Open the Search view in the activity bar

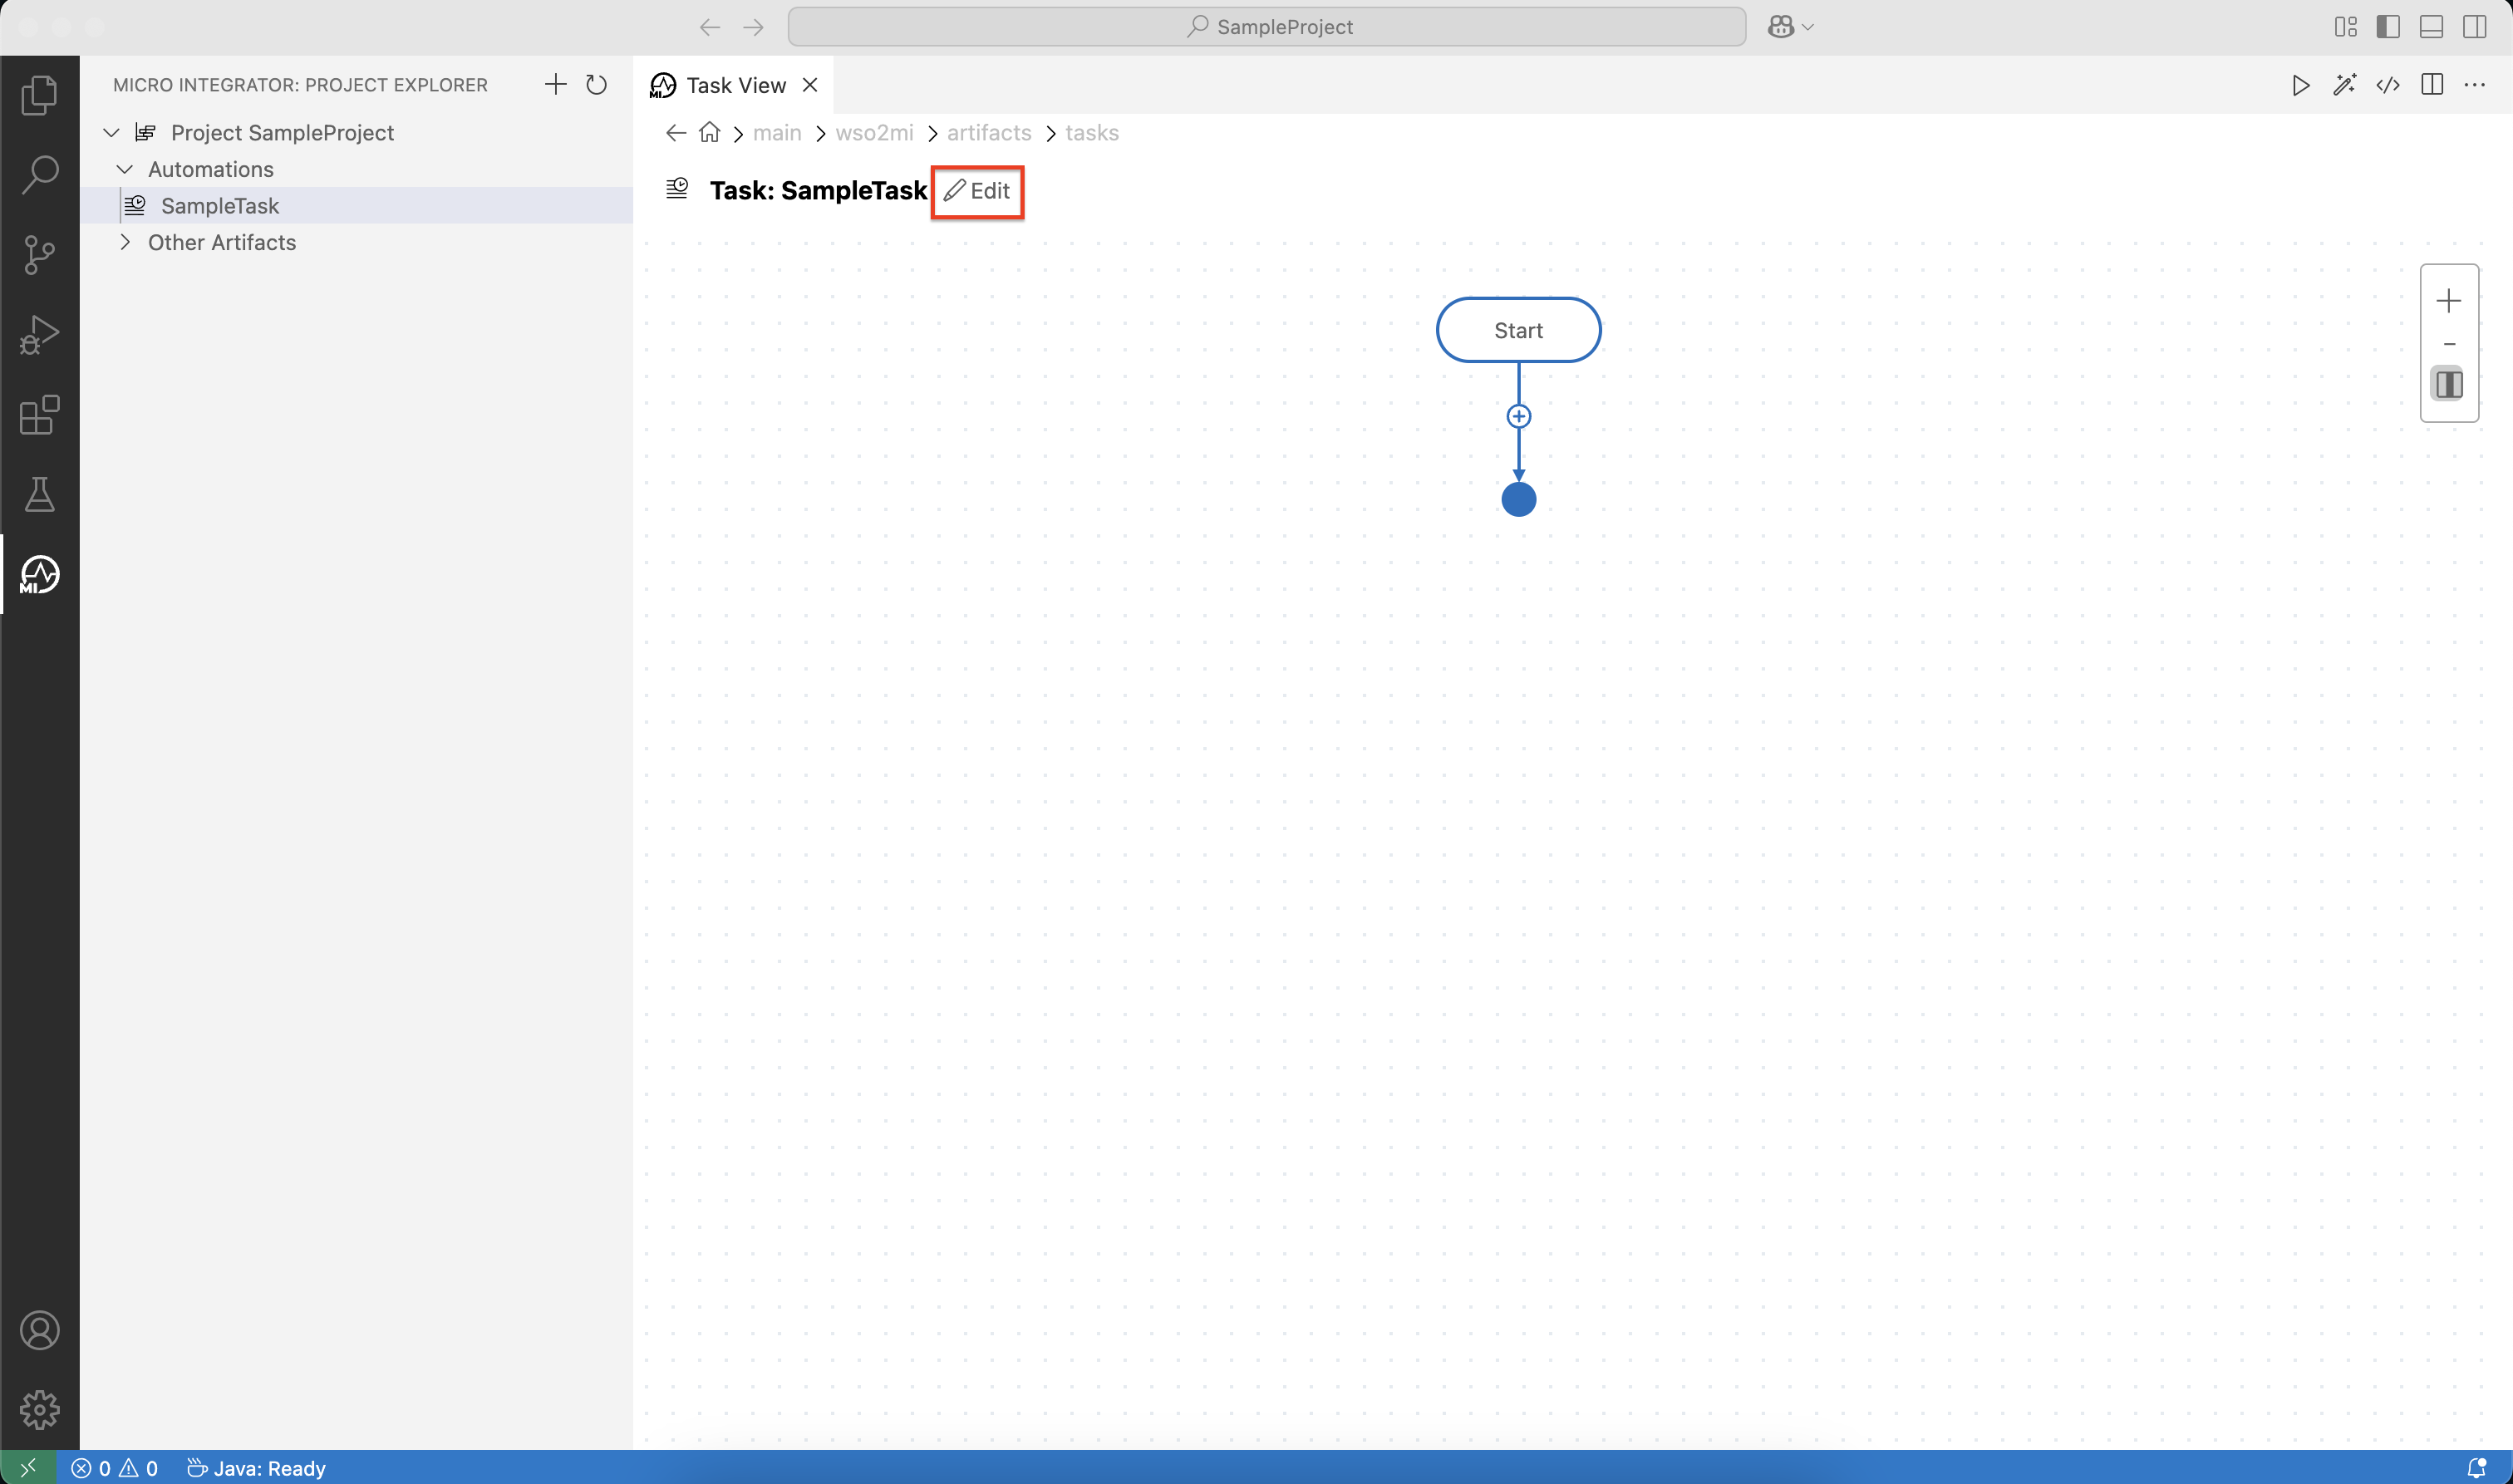40,174
